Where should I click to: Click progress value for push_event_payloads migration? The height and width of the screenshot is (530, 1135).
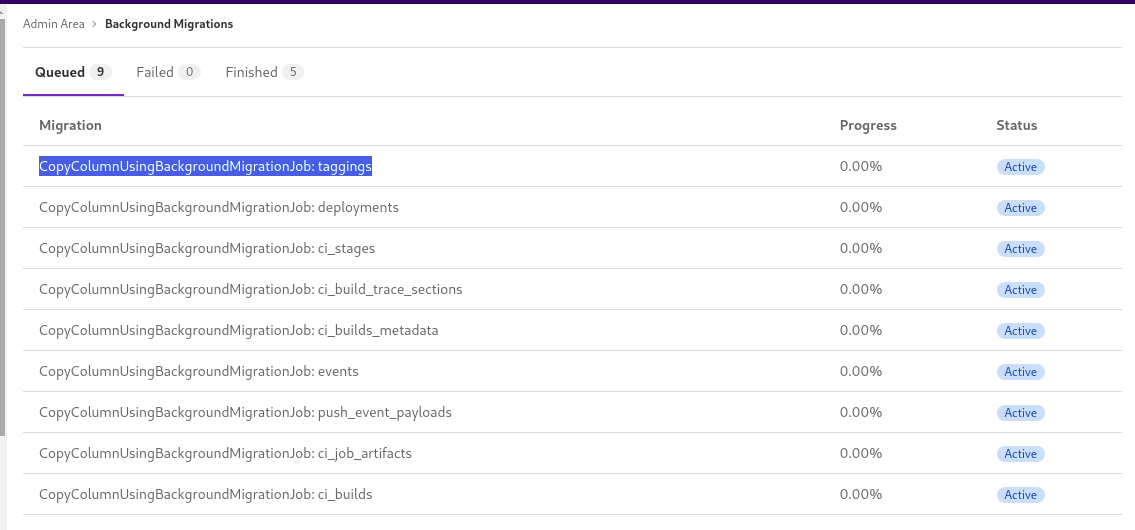click(x=860, y=412)
